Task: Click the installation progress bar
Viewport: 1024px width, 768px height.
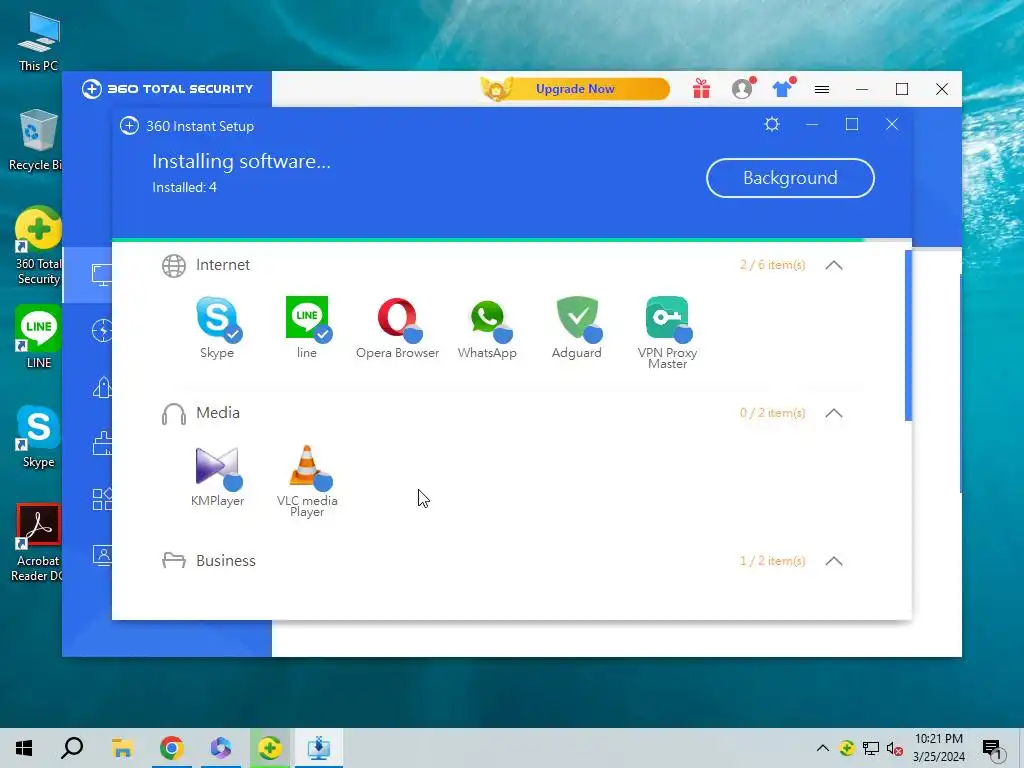Action: 512,240
